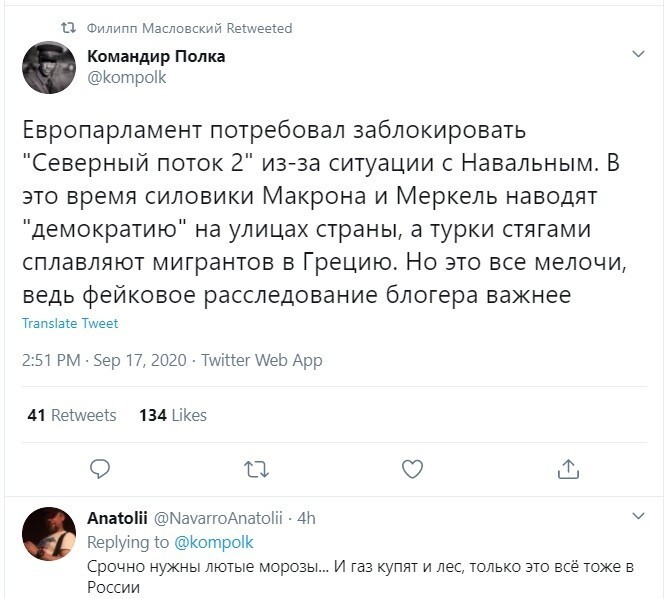View the 41 Retweets list

tap(72, 415)
